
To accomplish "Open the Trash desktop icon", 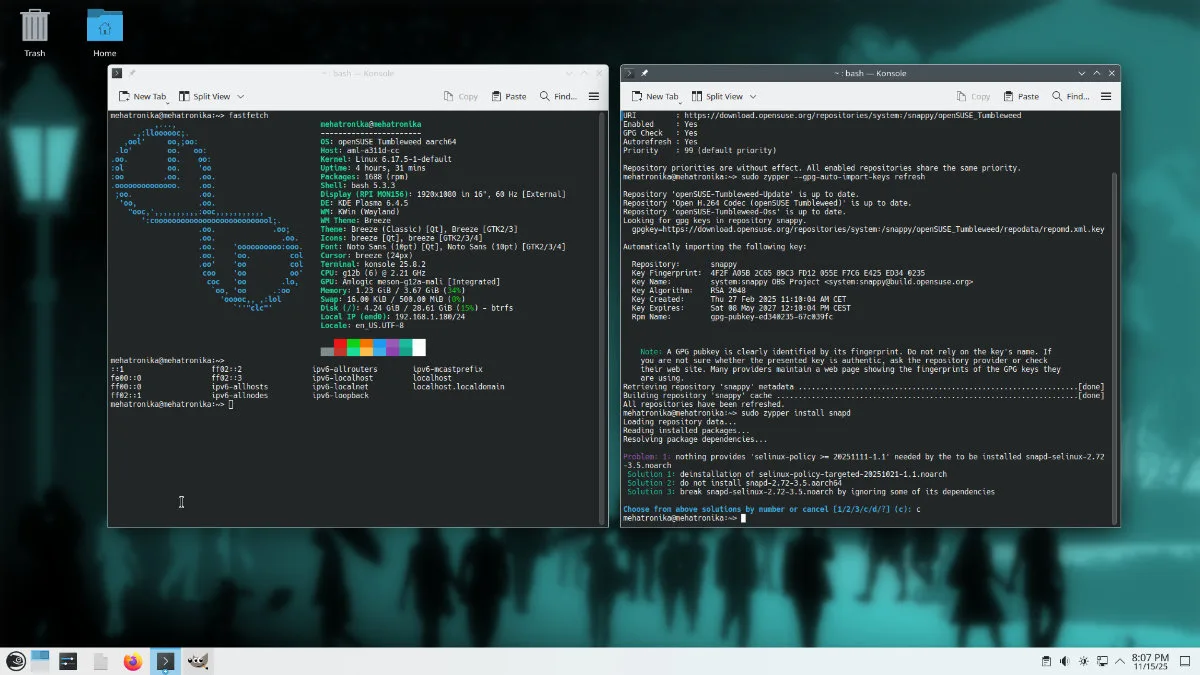I will coord(35,27).
